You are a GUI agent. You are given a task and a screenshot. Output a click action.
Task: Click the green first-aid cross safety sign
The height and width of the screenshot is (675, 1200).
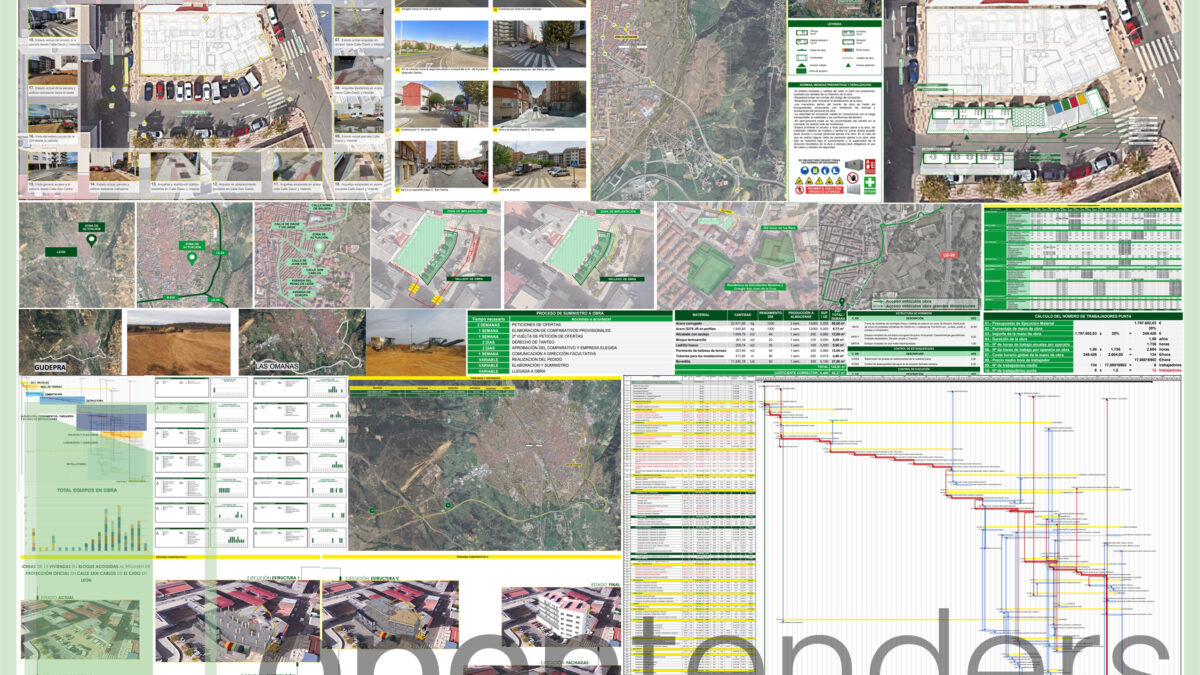pyautogui.click(x=869, y=184)
